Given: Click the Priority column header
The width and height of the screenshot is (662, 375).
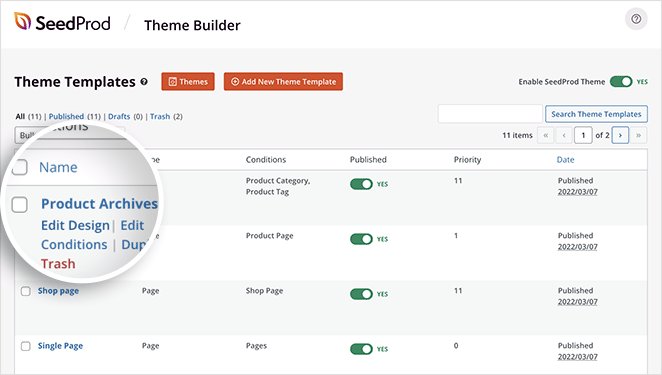Looking at the screenshot, I should tap(467, 160).
